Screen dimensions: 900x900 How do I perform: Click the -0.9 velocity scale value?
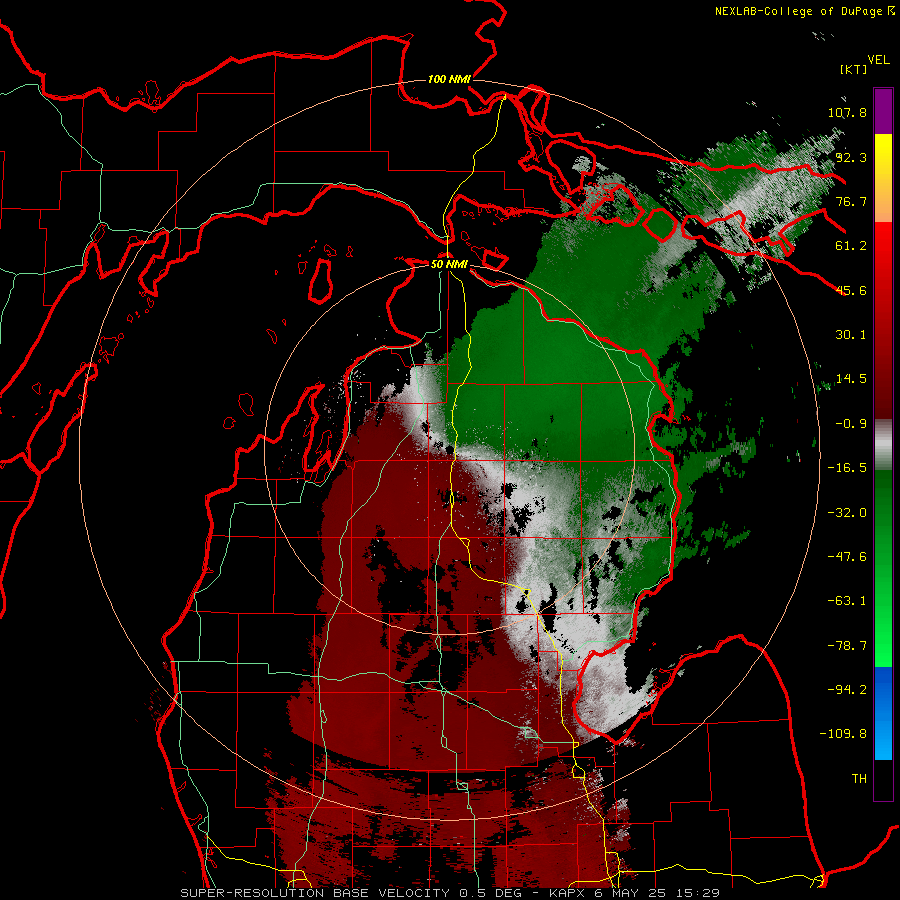pos(851,424)
